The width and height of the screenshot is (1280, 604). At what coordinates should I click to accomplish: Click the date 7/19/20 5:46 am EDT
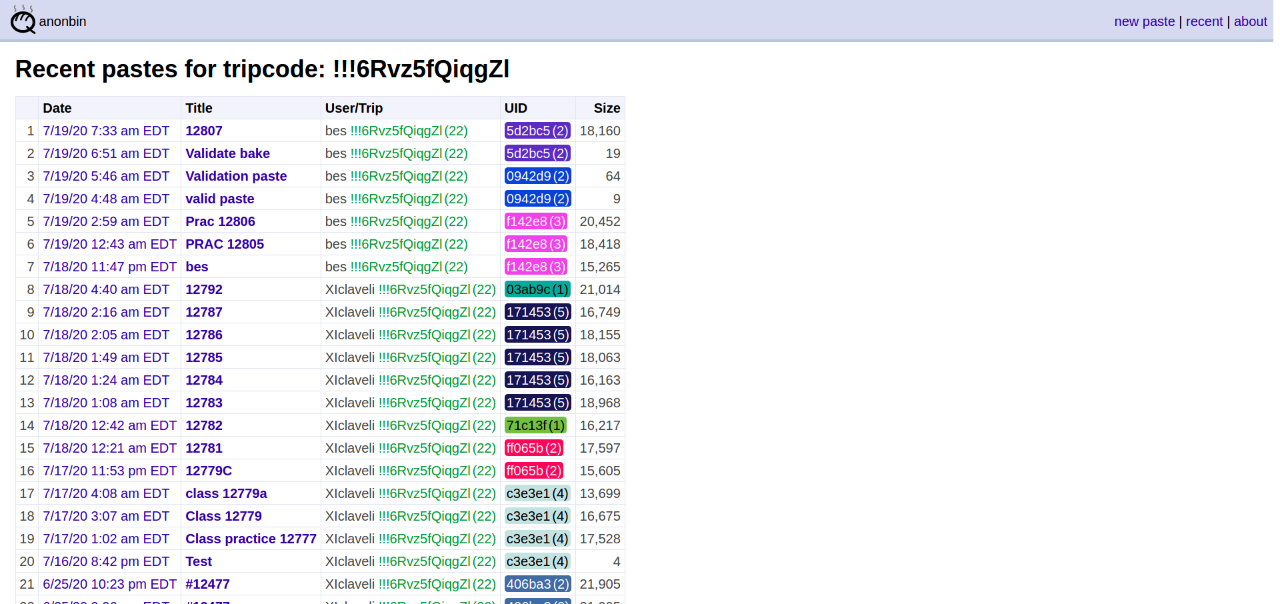click(106, 176)
